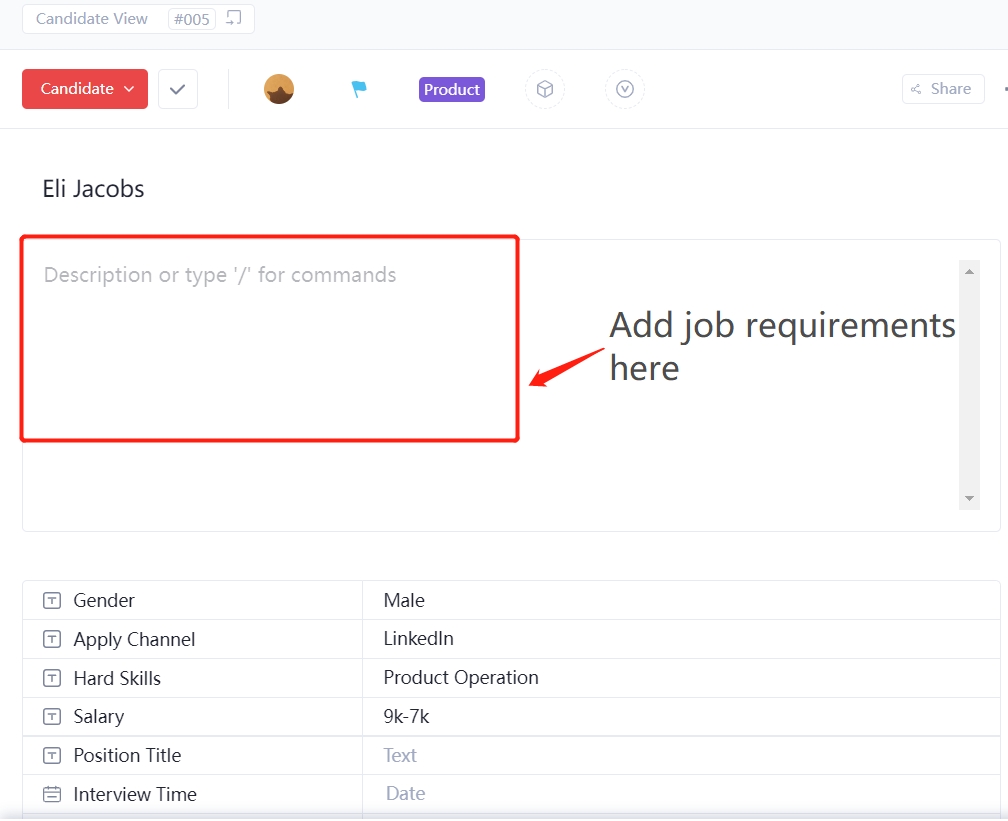The height and width of the screenshot is (821, 1008).
Task: Click the calendar icon beside Interview Time
Action: [51, 794]
